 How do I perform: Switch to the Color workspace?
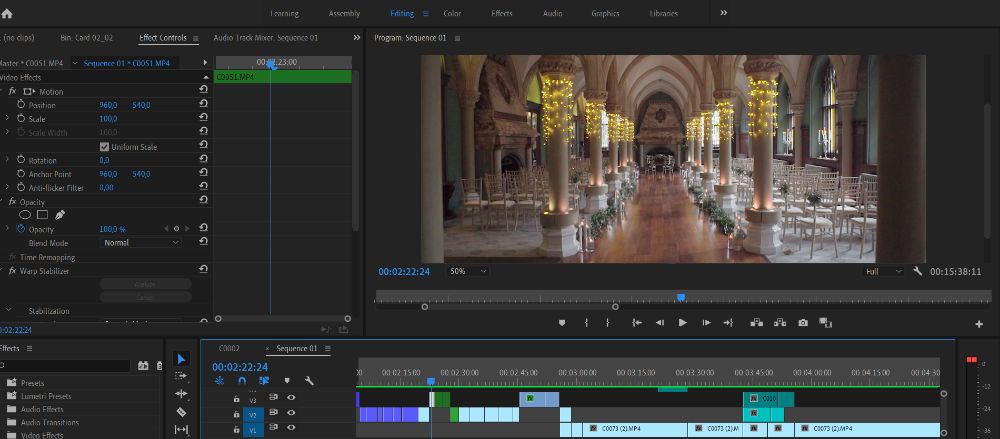[x=452, y=13]
